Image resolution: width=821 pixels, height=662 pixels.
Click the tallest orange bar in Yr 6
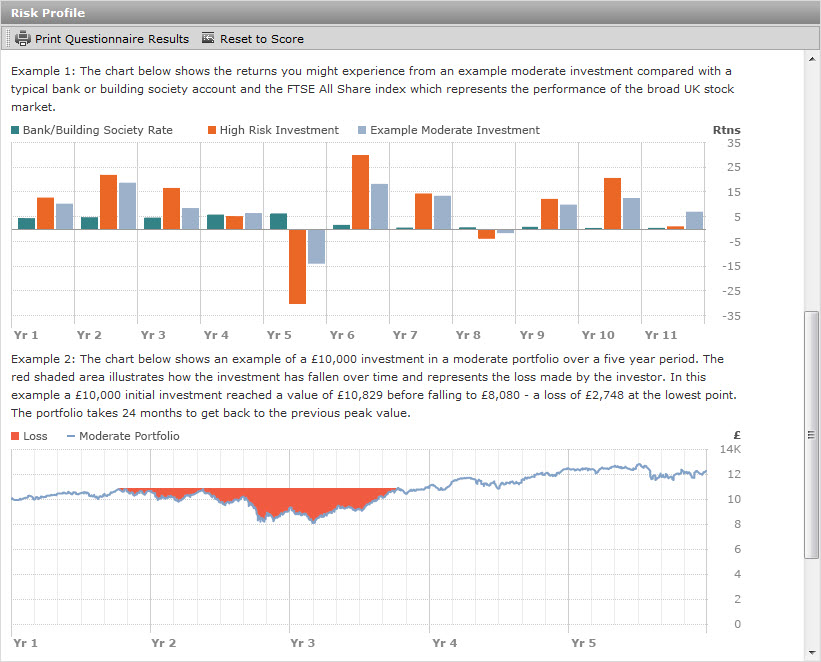(x=360, y=192)
